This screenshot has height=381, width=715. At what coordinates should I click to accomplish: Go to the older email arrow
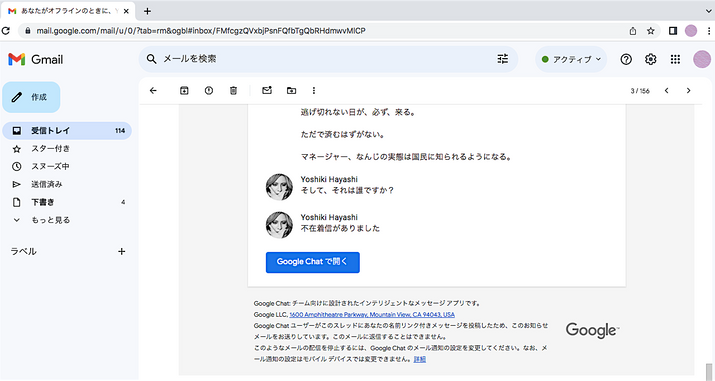[689, 91]
